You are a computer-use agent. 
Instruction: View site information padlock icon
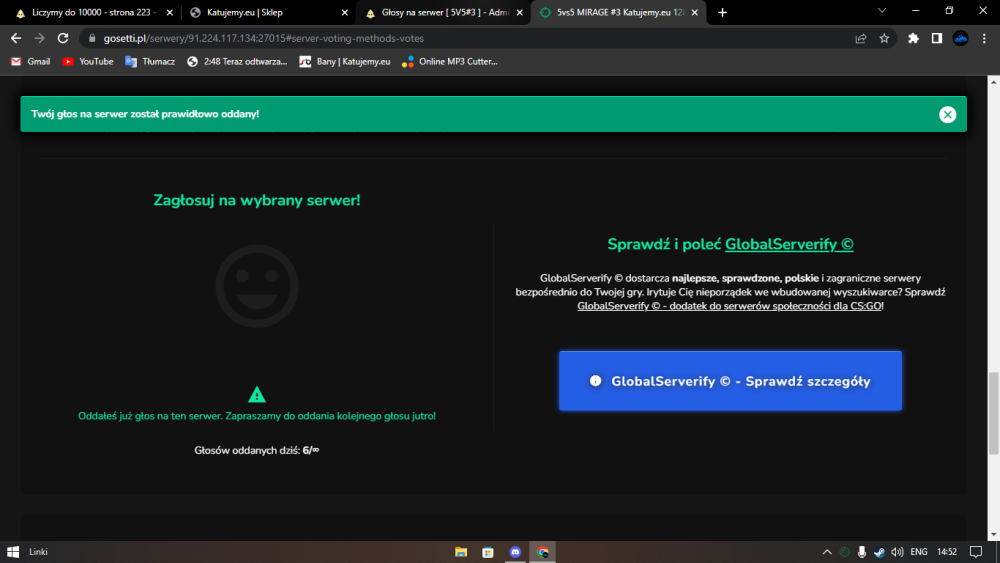pos(92,38)
